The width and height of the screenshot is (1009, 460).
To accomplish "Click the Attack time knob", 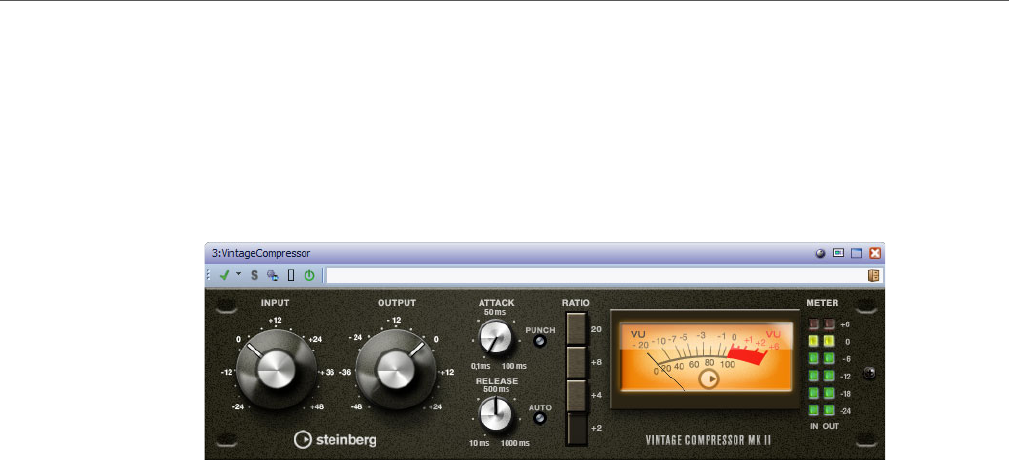I will (x=495, y=337).
